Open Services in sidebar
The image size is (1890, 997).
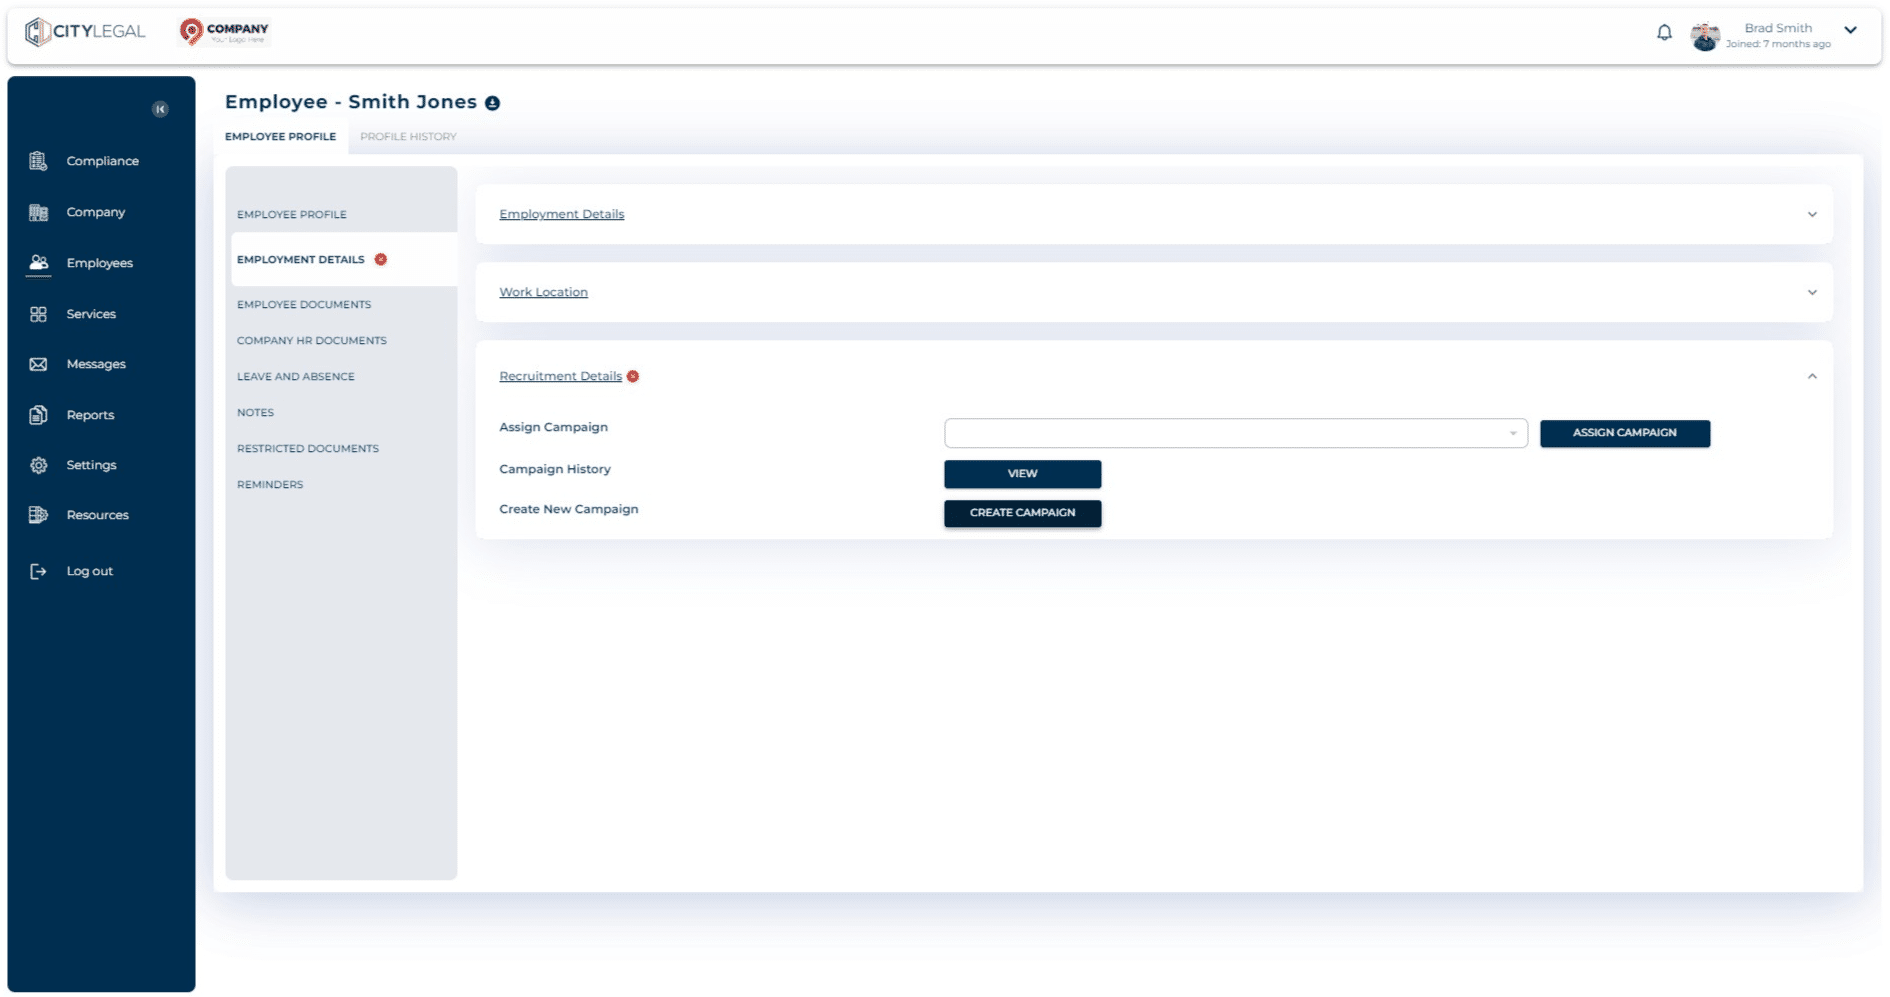click(91, 314)
